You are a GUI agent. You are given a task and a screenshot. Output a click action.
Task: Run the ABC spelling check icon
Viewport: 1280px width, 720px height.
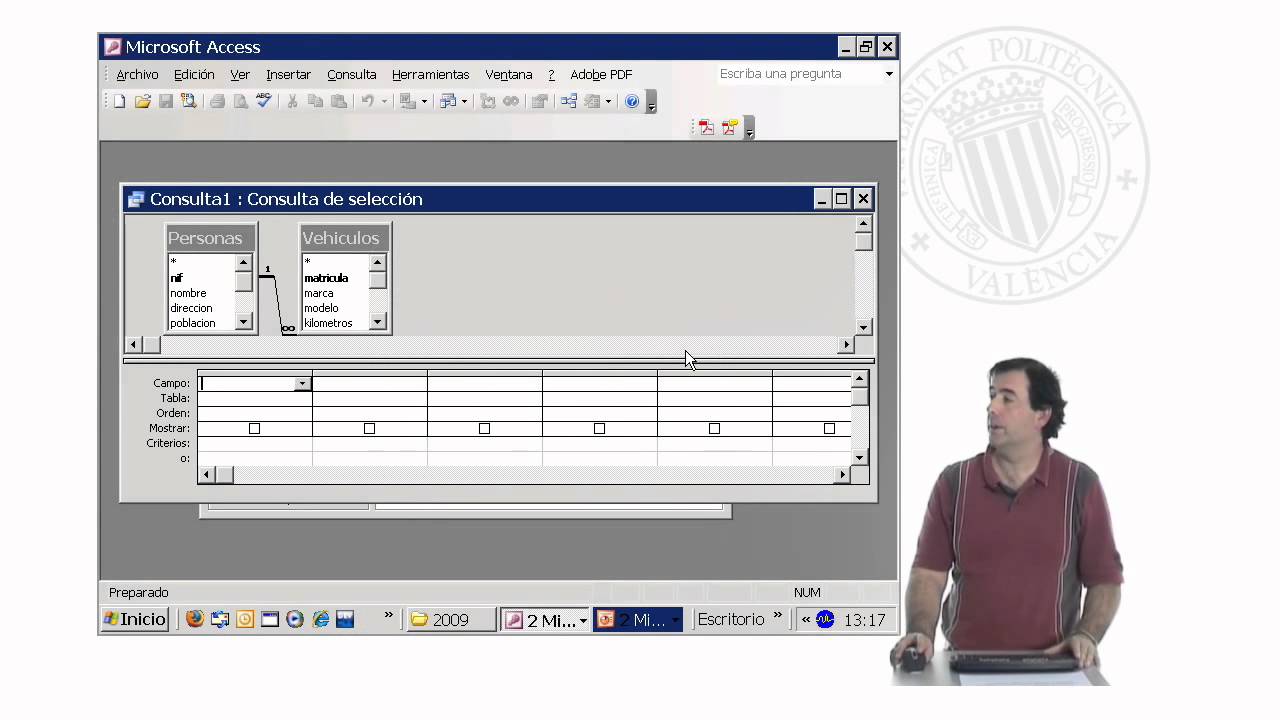263,101
